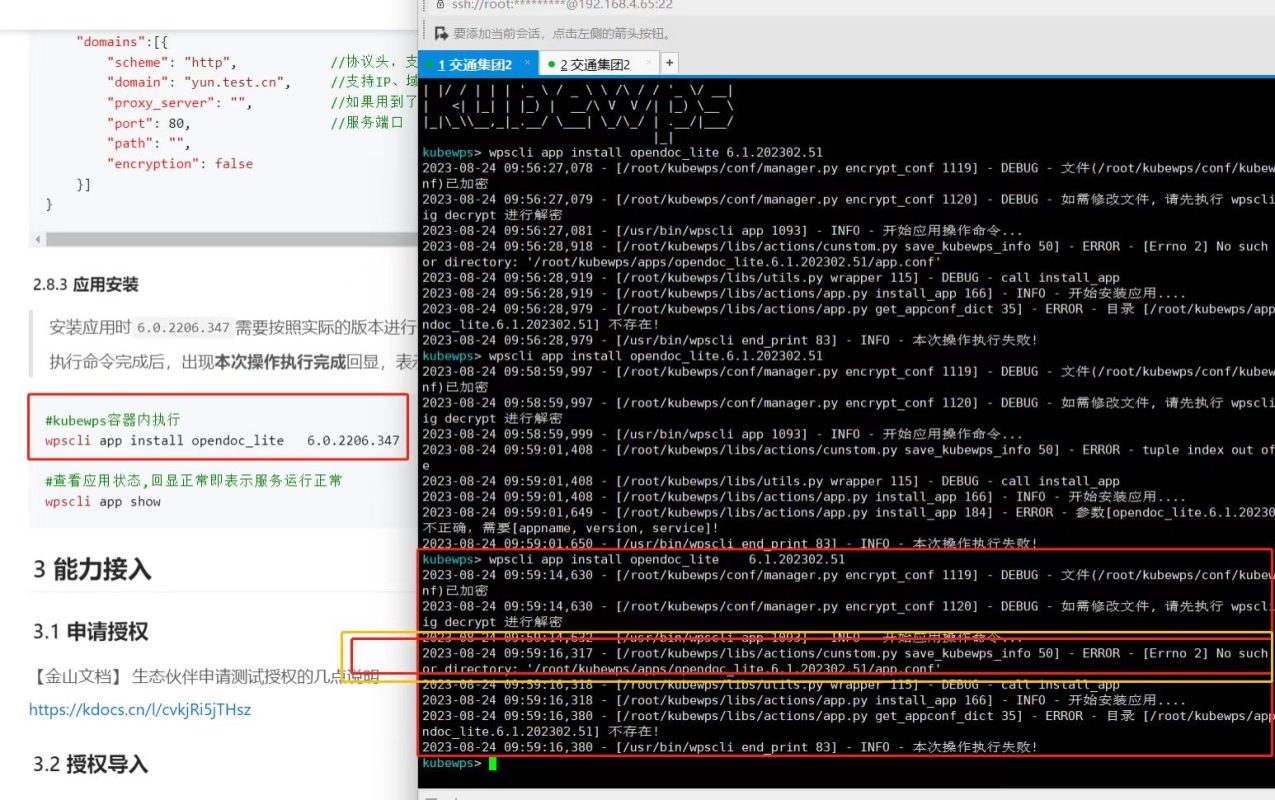
Task: Click the green status dot on tab 2
Action: pos(551,65)
